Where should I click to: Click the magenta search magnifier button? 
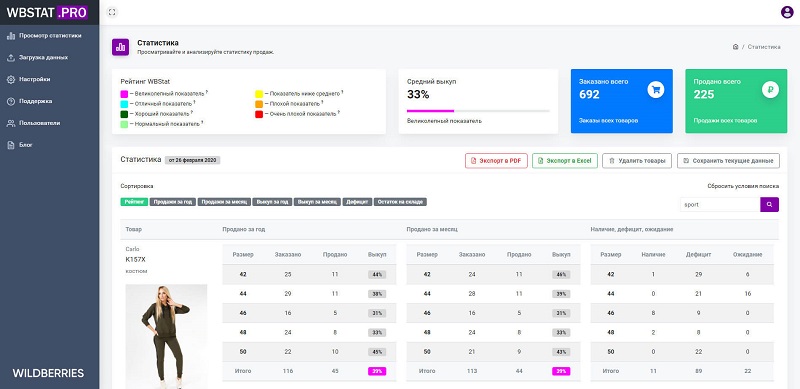[x=769, y=204]
